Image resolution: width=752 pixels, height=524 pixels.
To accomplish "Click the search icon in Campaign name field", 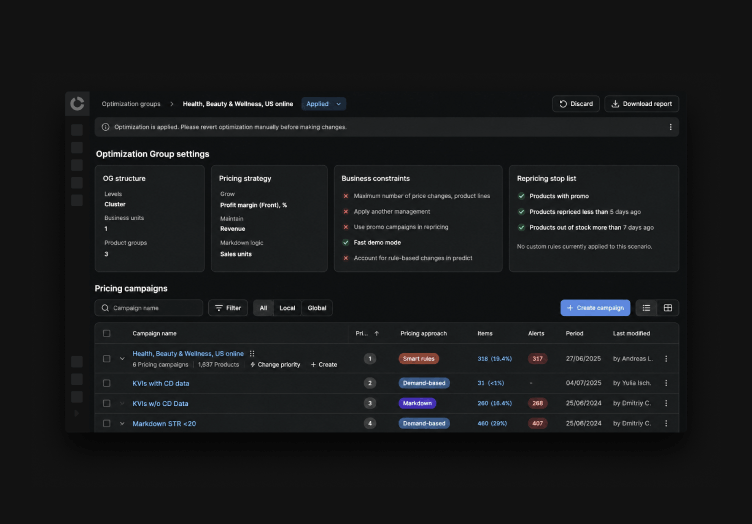I will pyautogui.click(x=105, y=308).
